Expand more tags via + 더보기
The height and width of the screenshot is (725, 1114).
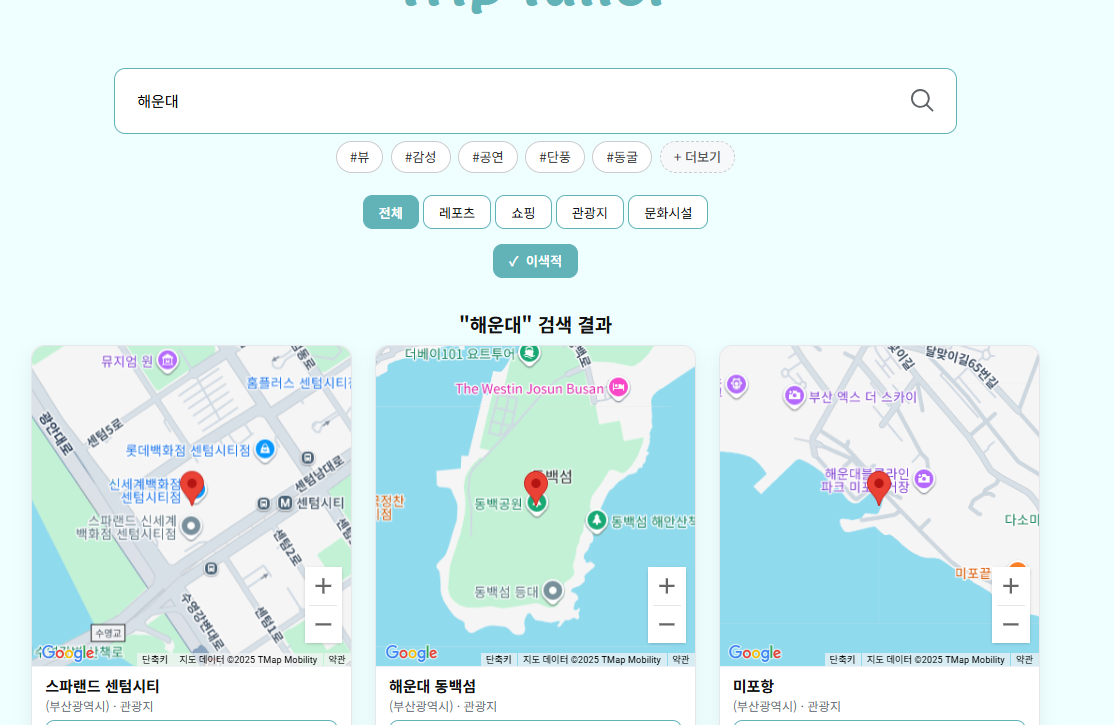697,157
